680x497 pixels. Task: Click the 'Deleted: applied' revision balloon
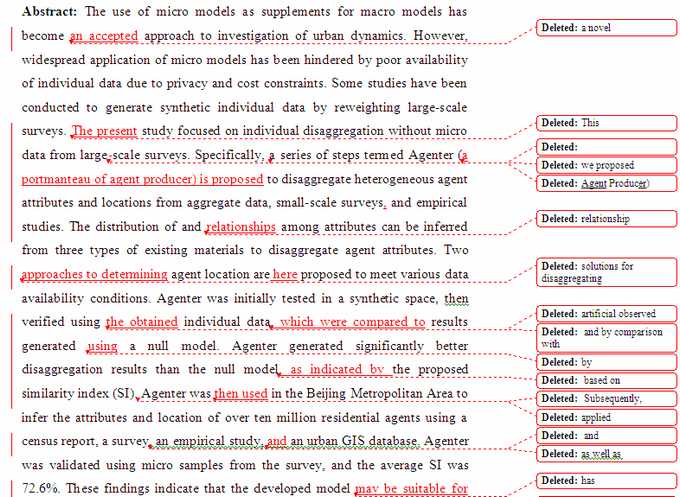click(x=606, y=417)
